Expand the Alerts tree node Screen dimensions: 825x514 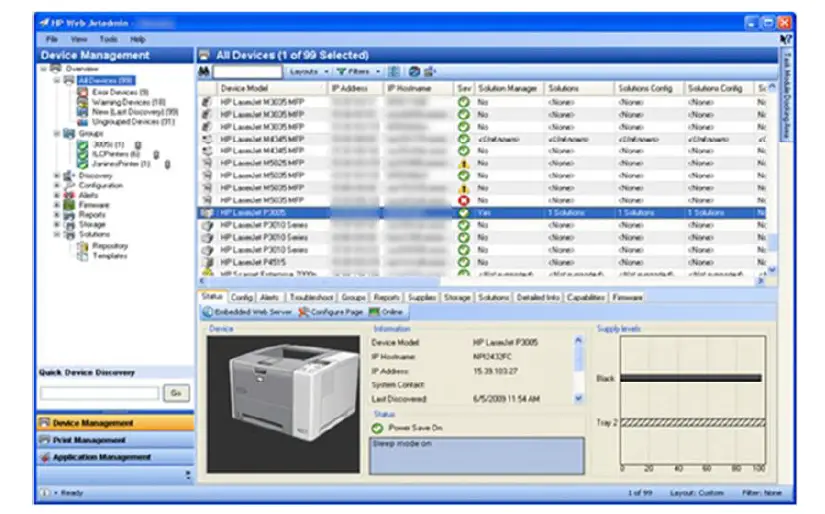[57, 195]
